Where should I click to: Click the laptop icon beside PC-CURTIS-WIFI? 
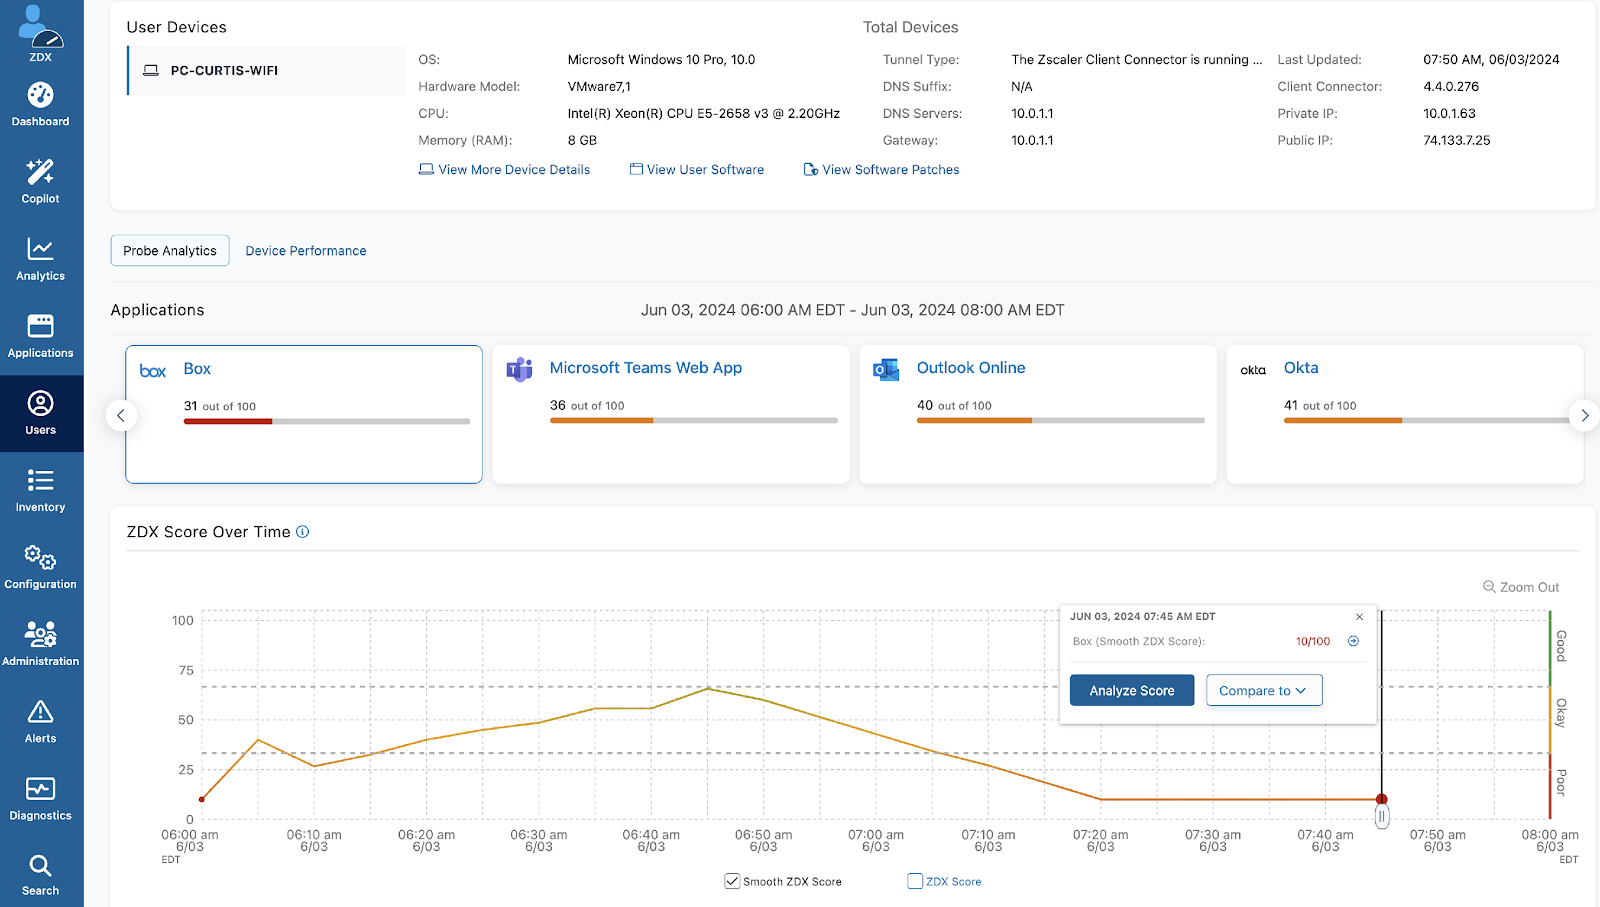pyautogui.click(x=151, y=71)
